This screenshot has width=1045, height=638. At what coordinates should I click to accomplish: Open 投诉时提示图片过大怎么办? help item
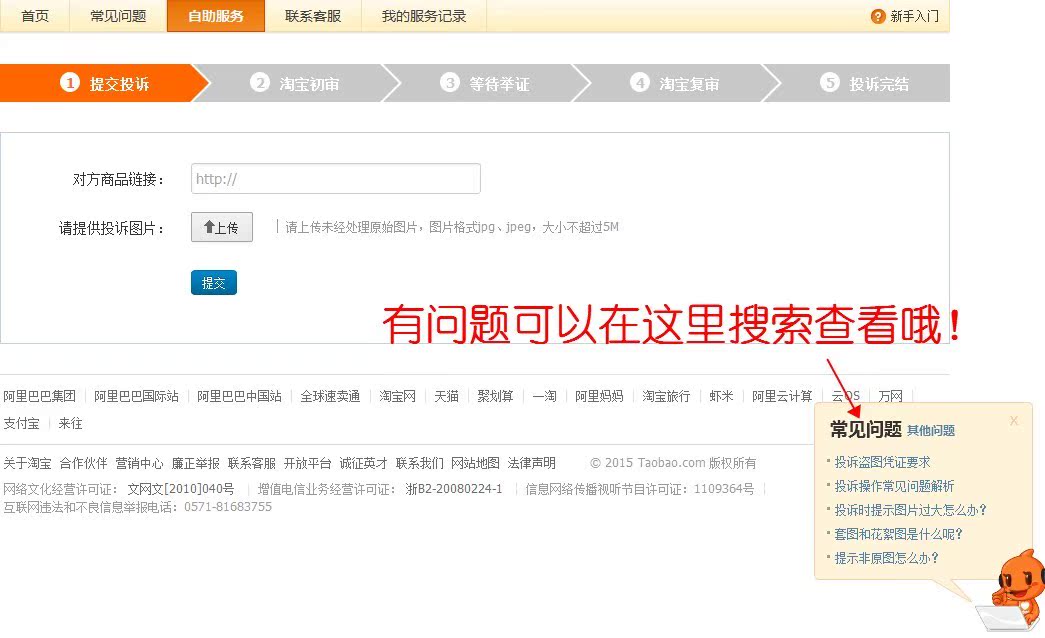click(x=910, y=510)
